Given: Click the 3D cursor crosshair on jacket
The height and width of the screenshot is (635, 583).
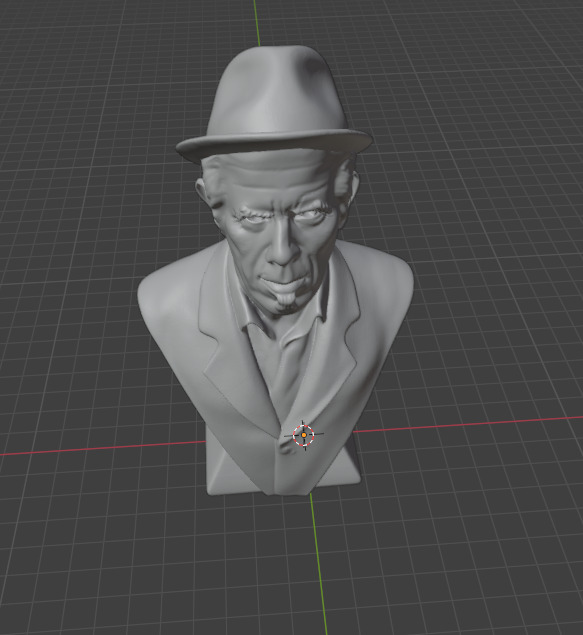Looking at the screenshot, I should (x=304, y=435).
